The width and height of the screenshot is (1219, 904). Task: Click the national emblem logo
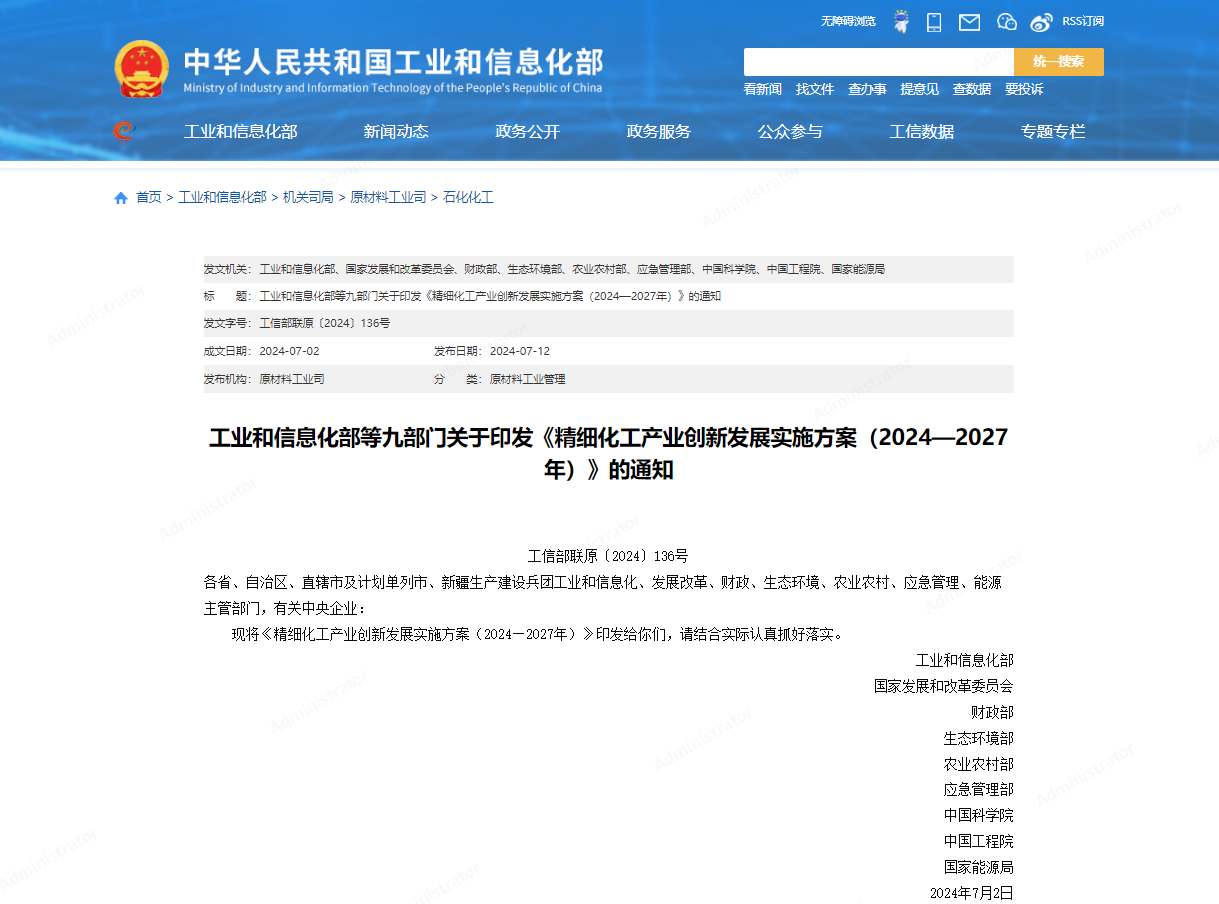tap(141, 69)
